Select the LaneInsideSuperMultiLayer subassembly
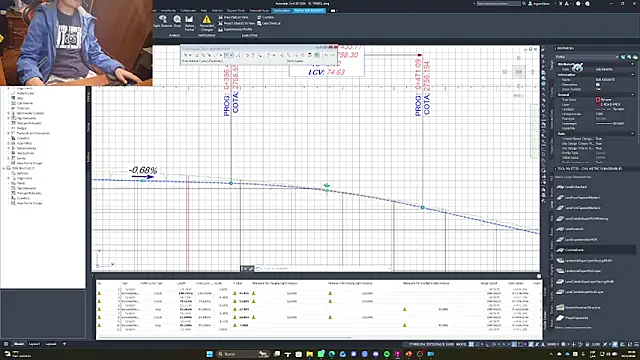This screenshot has height=360, width=640. tap(578, 271)
